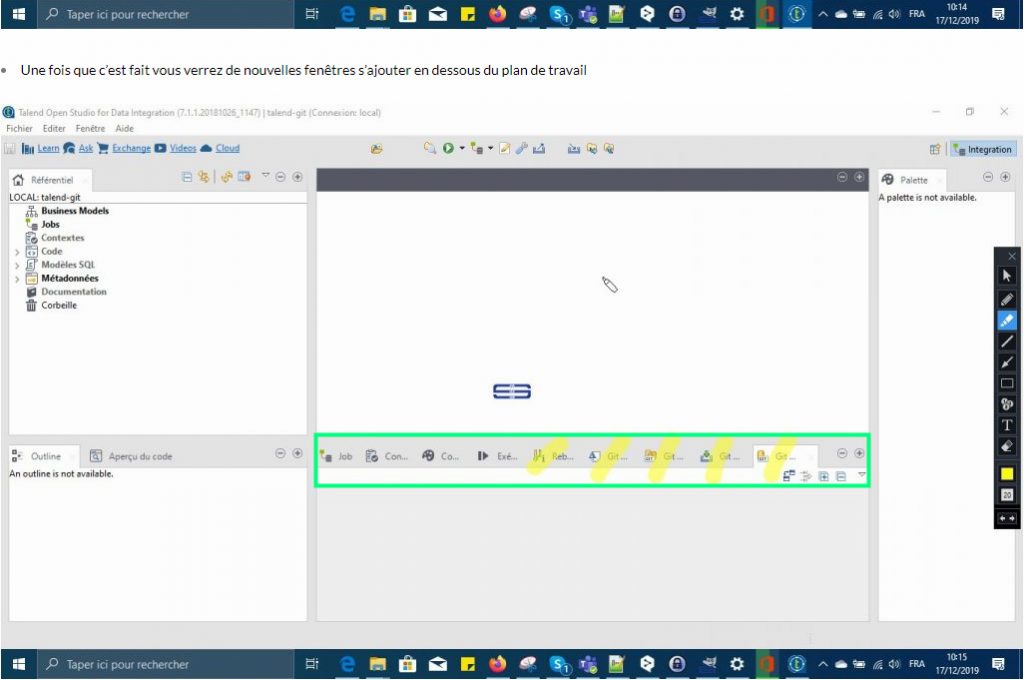The width and height of the screenshot is (1024, 680).
Task: Pick the yellow color swatch in the annotation toolbar
Action: coord(1006,474)
